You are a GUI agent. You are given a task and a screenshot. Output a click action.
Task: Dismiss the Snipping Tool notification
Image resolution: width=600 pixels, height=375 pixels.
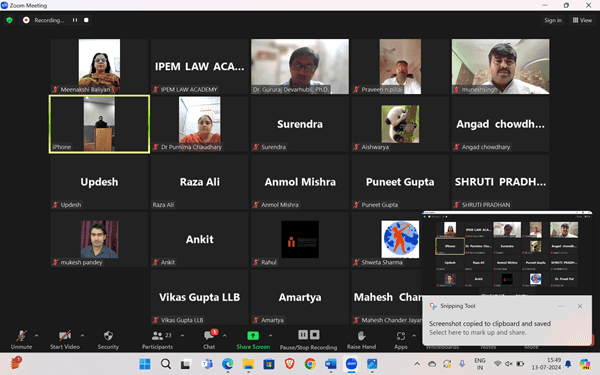tap(580, 306)
